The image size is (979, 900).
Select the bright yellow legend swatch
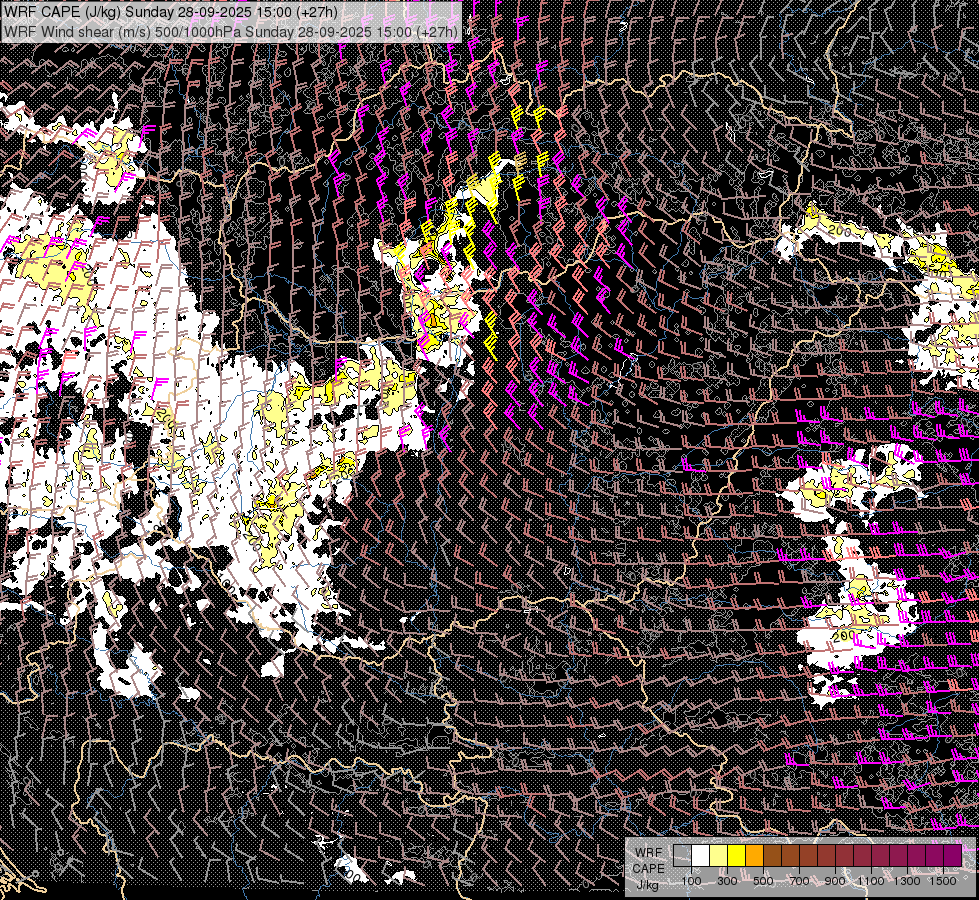tap(737, 855)
